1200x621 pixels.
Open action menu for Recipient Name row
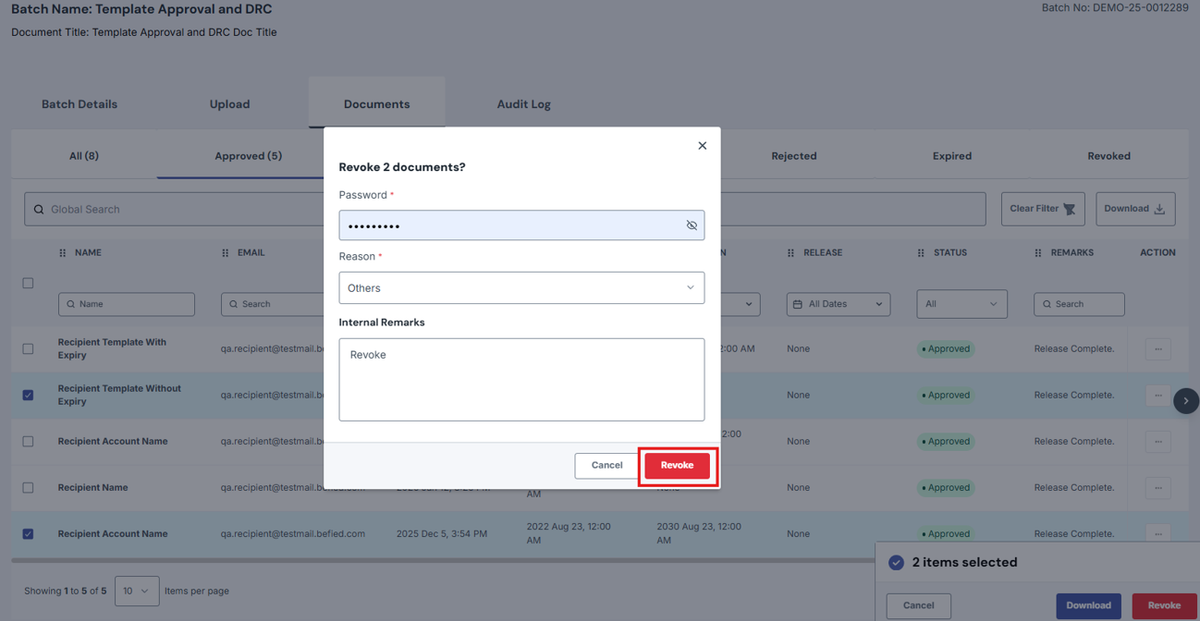[1158, 488]
